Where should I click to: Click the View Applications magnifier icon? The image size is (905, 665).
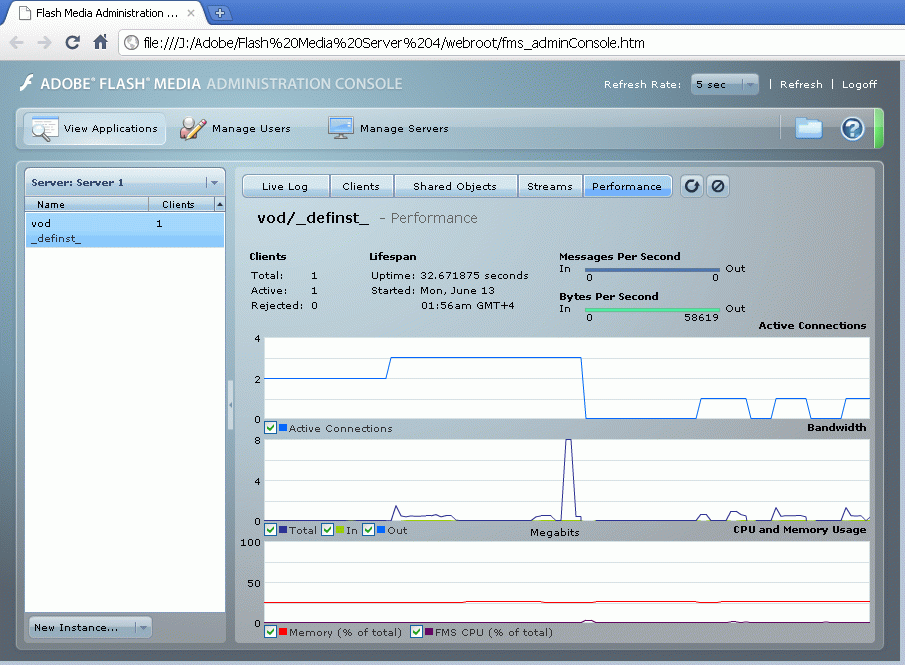tap(44, 129)
